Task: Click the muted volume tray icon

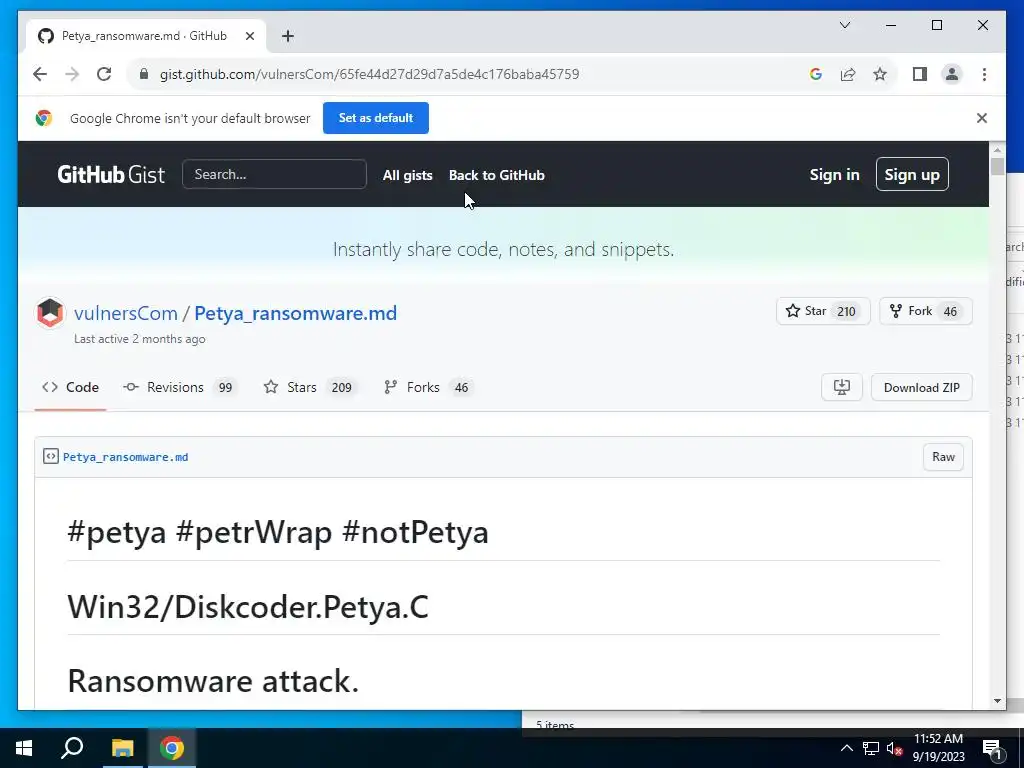Action: click(x=894, y=748)
